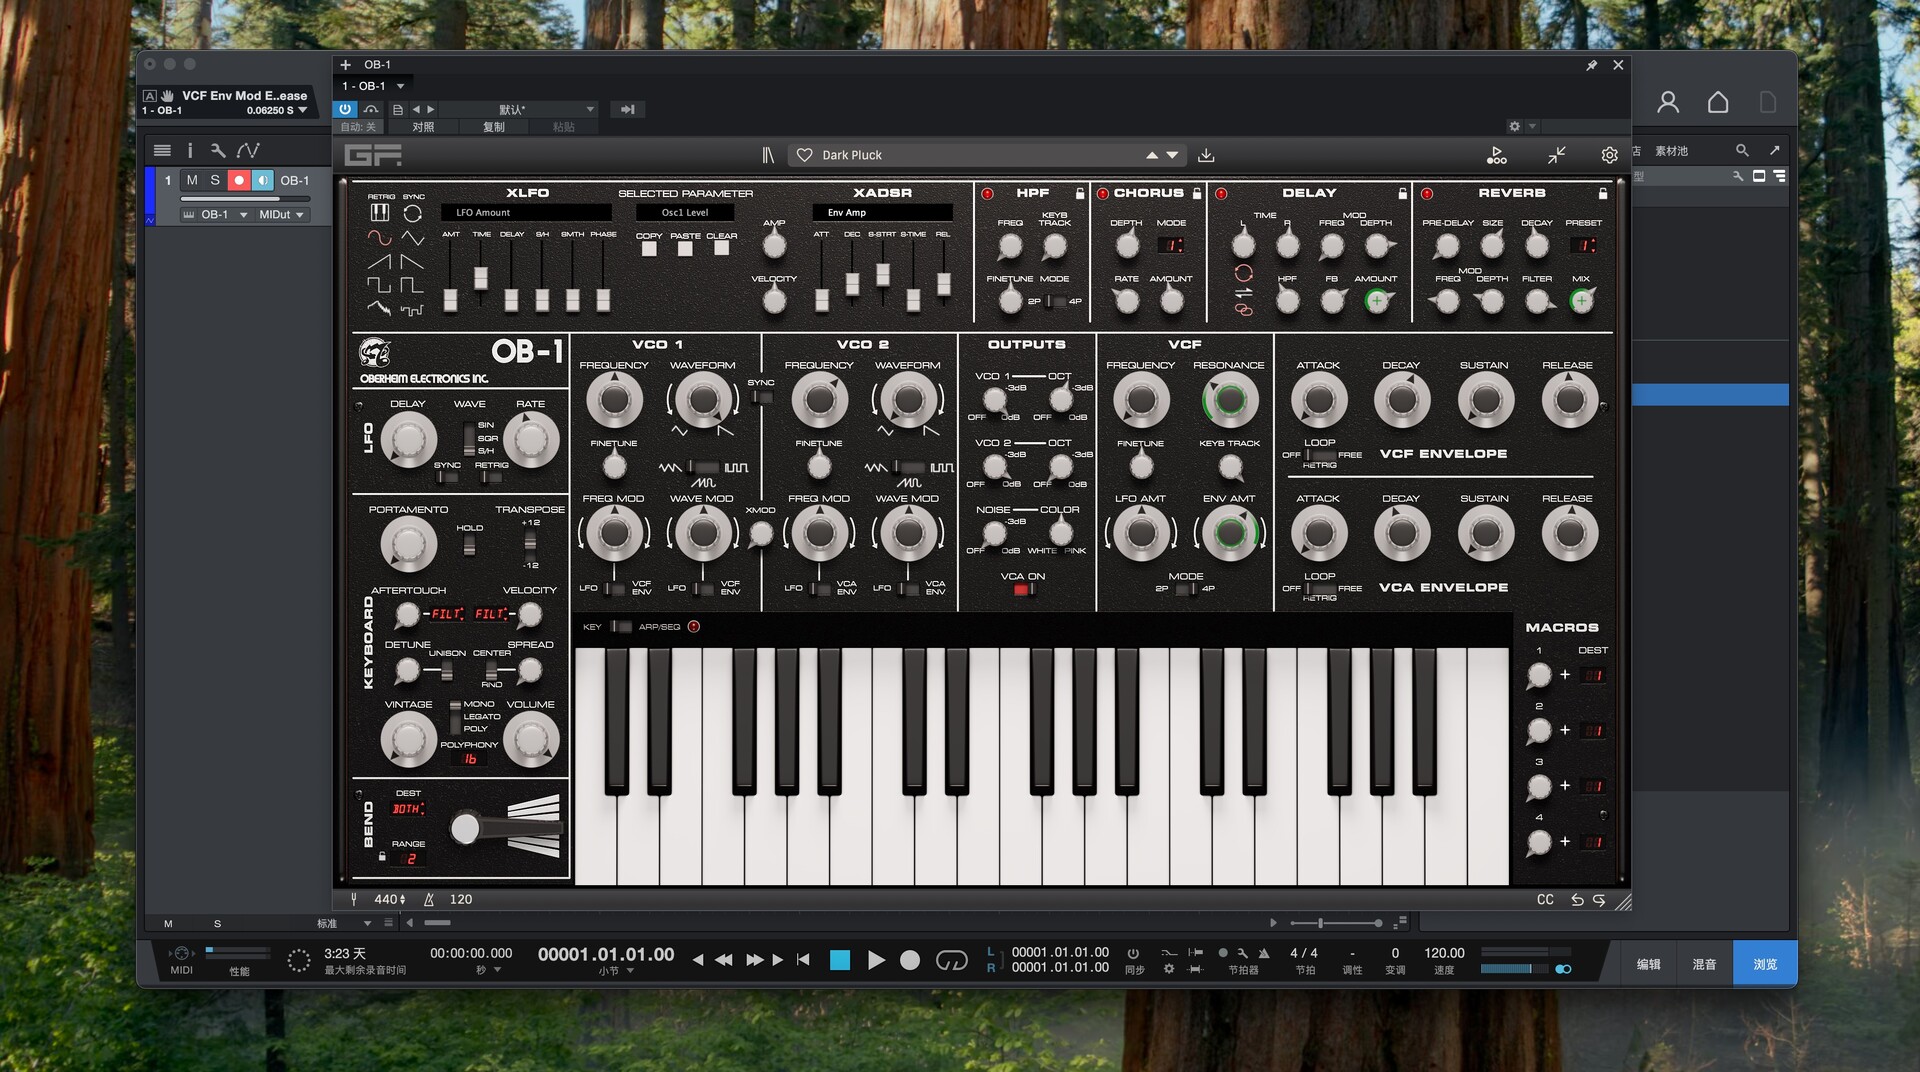Open the Dark Pluck preset down arrow

point(1173,155)
